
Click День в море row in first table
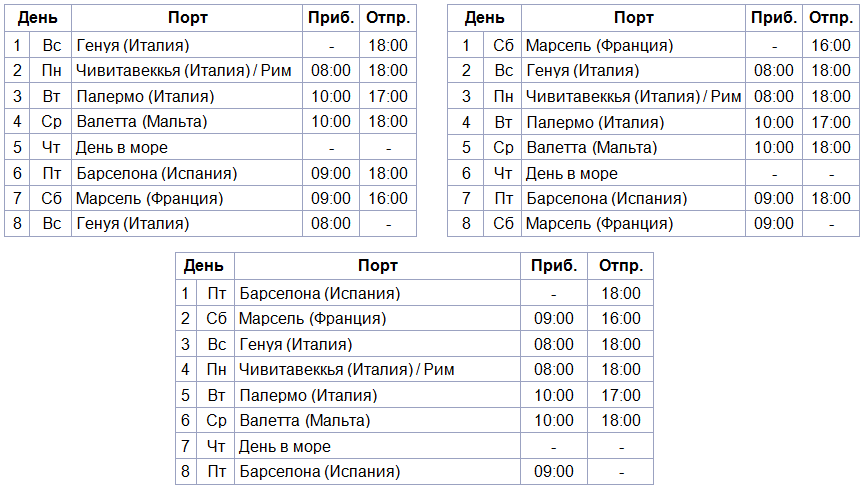(210, 148)
